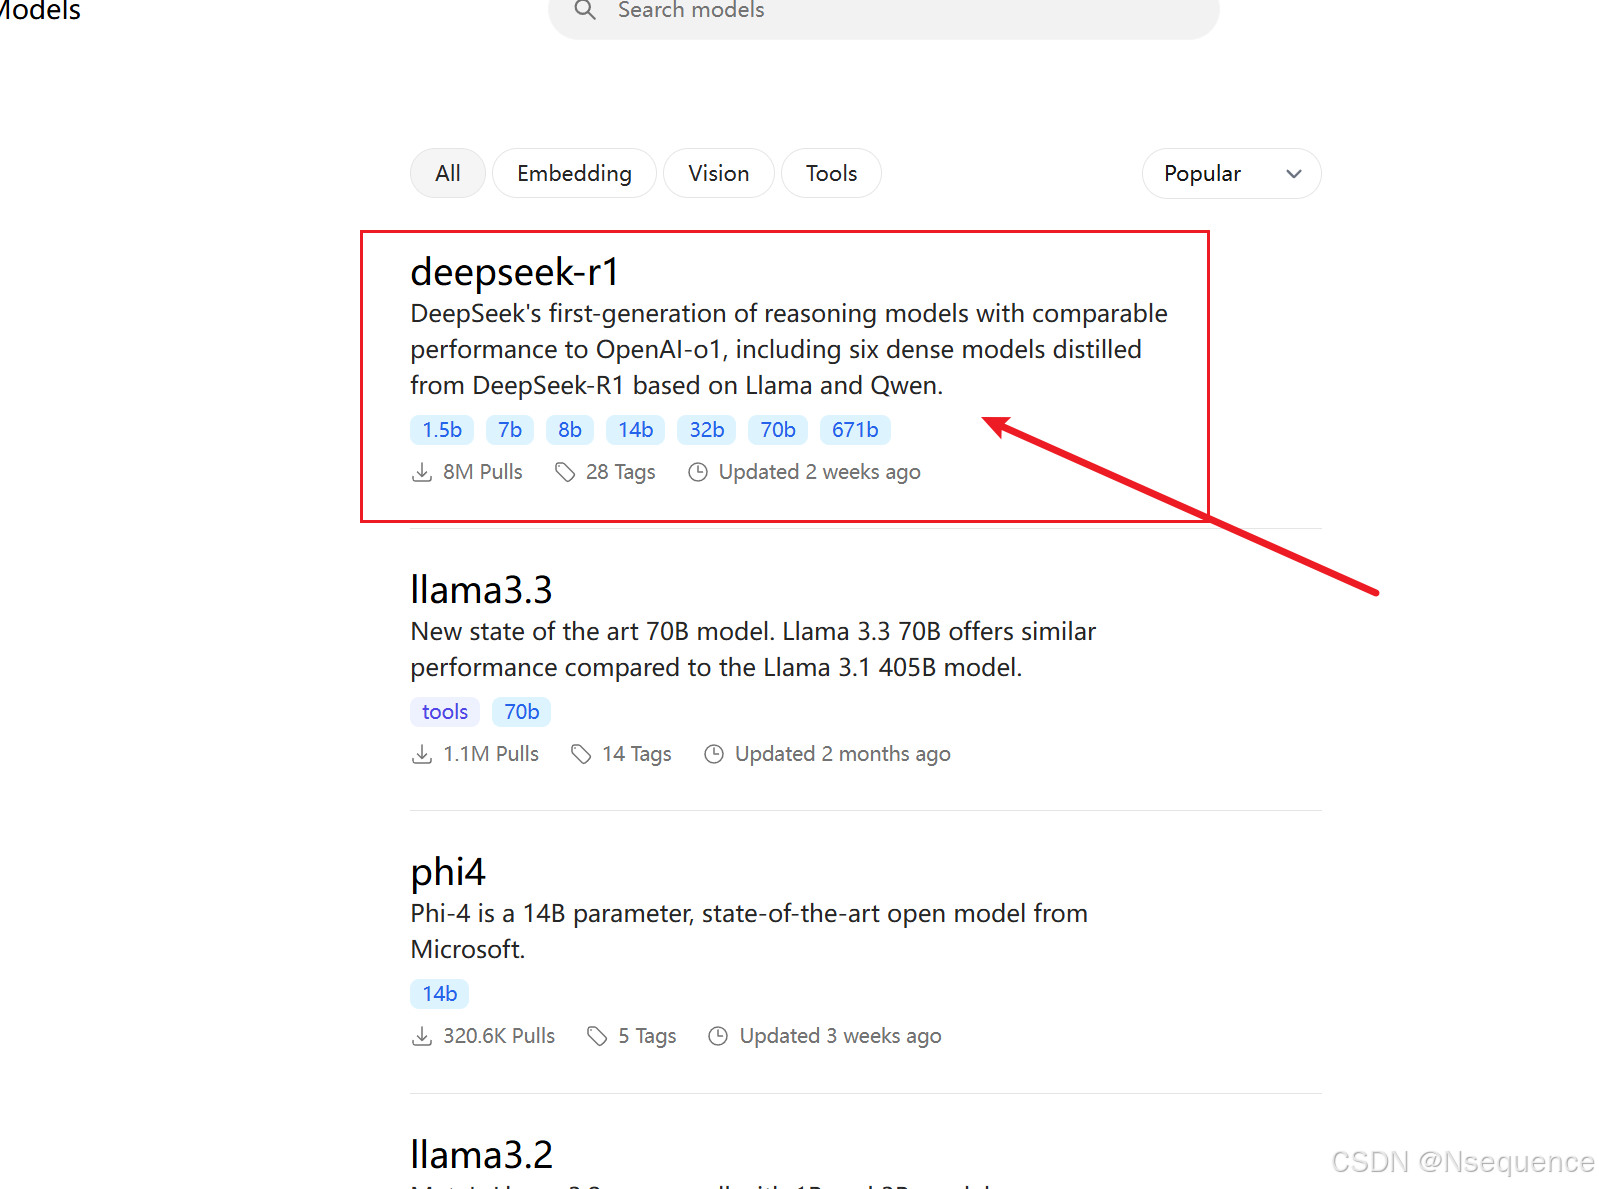
Task: Click the 7b tag of deepseek-r1
Action: click(x=510, y=430)
